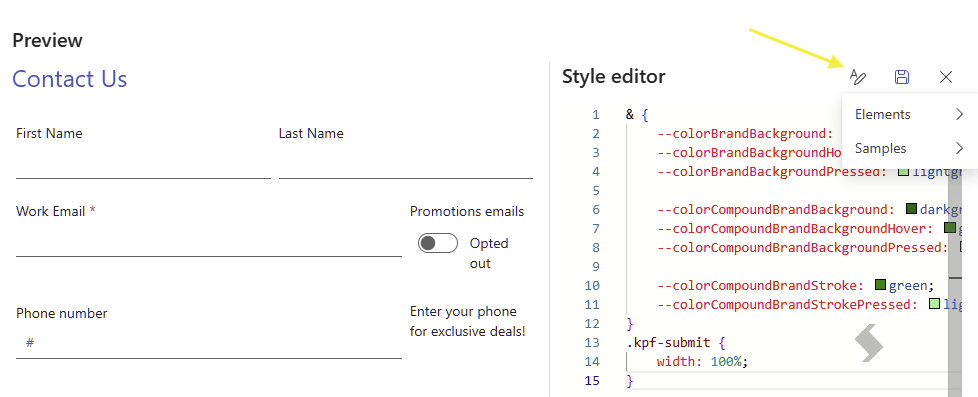Click the Work Email label
This screenshot has width=978, height=397.
51,212
